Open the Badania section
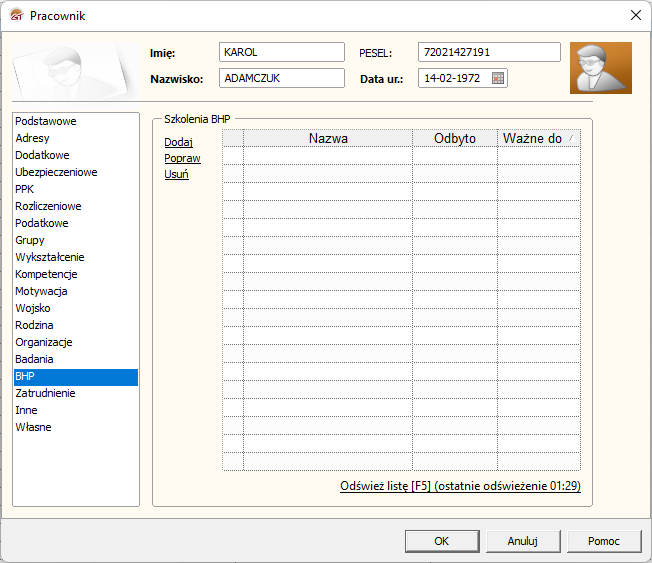The width and height of the screenshot is (652, 563). pos(35,359)
